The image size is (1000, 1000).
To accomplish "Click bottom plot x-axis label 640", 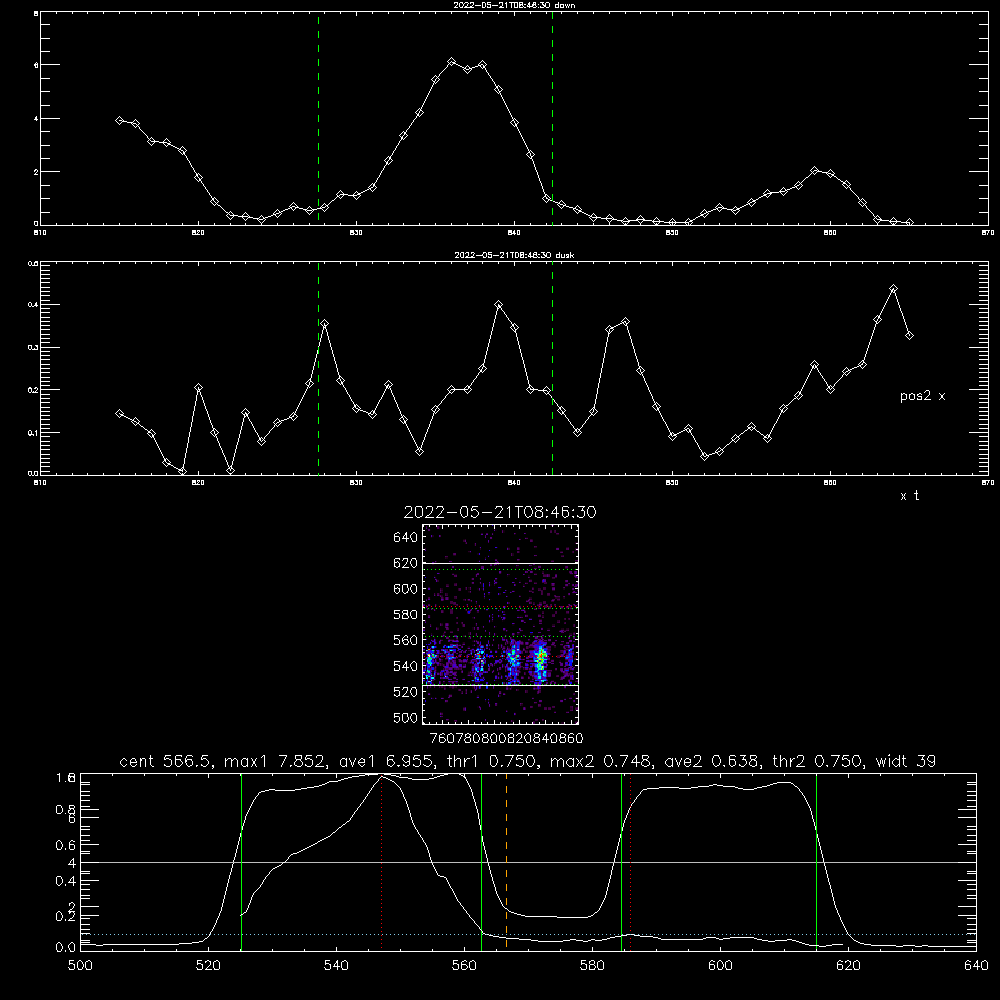I will (x=976, y=966).
